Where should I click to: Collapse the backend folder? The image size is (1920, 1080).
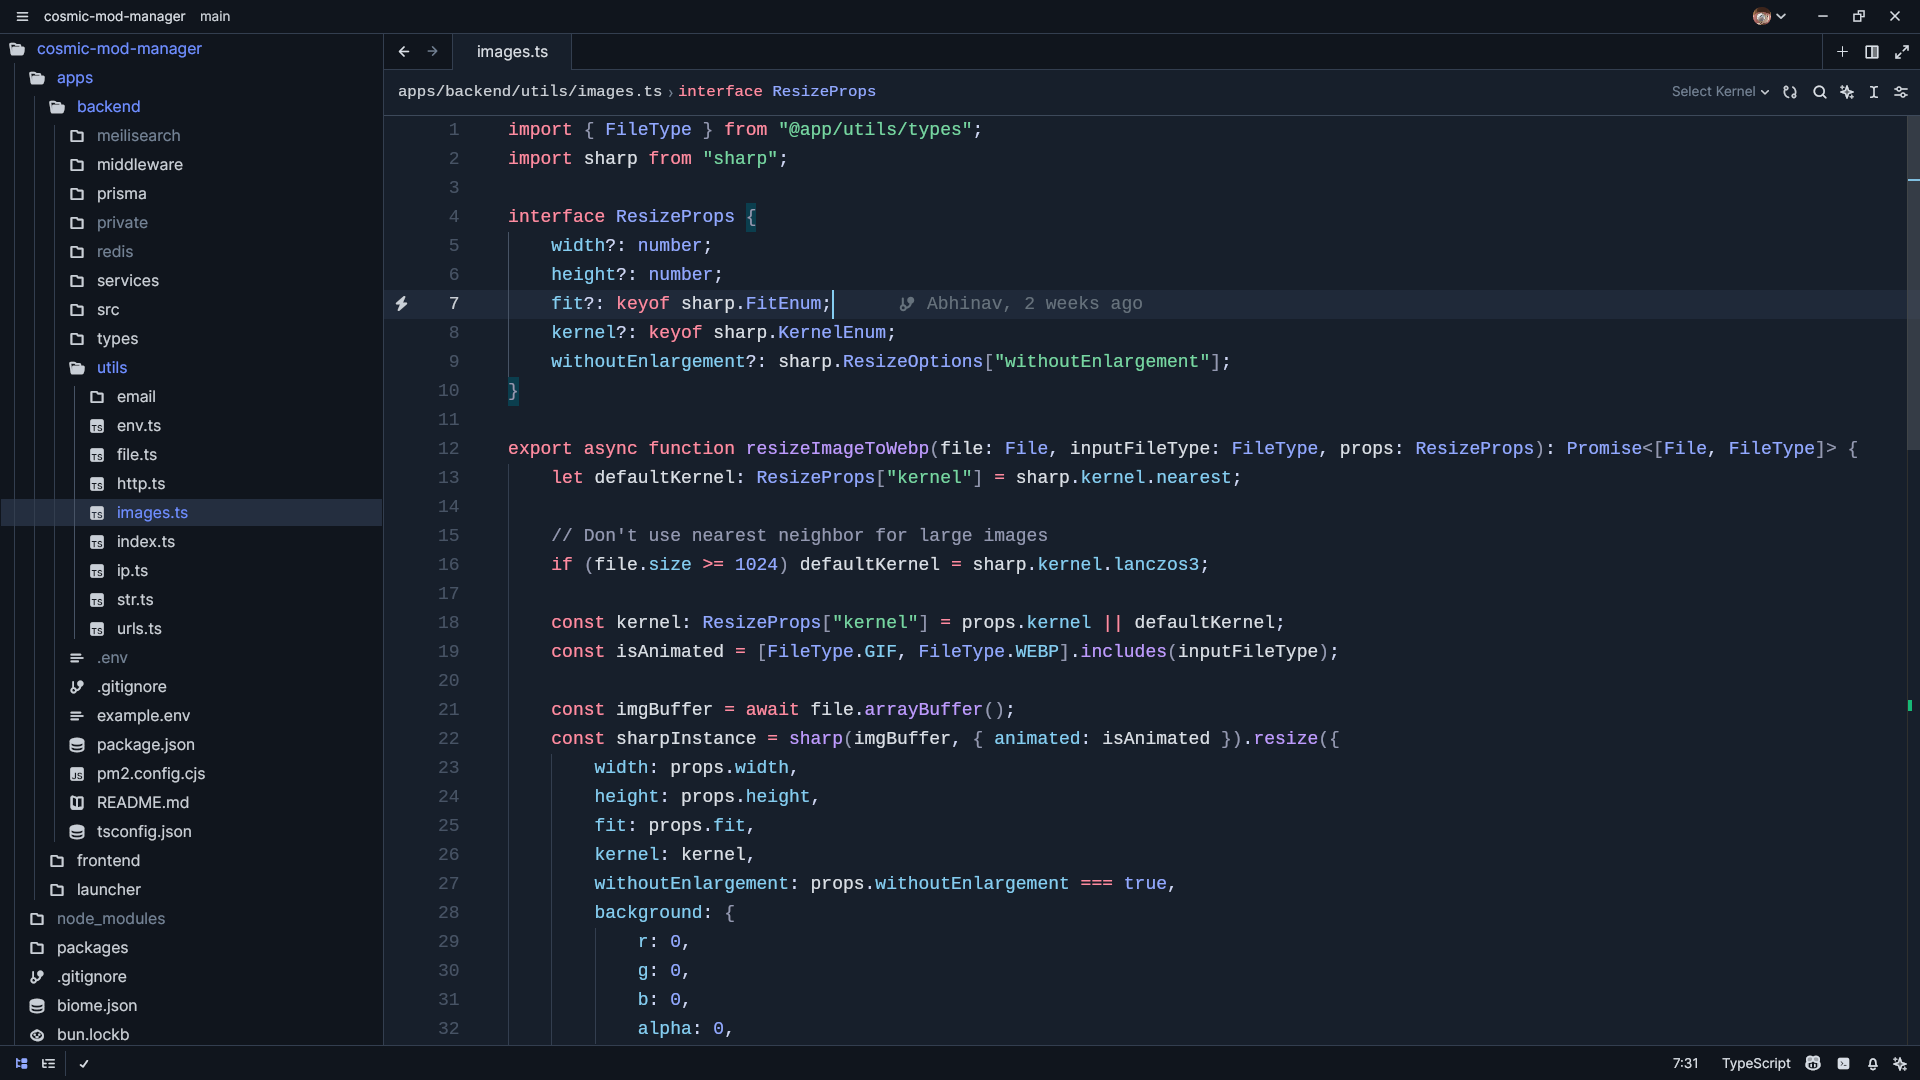tap(108, 106)
